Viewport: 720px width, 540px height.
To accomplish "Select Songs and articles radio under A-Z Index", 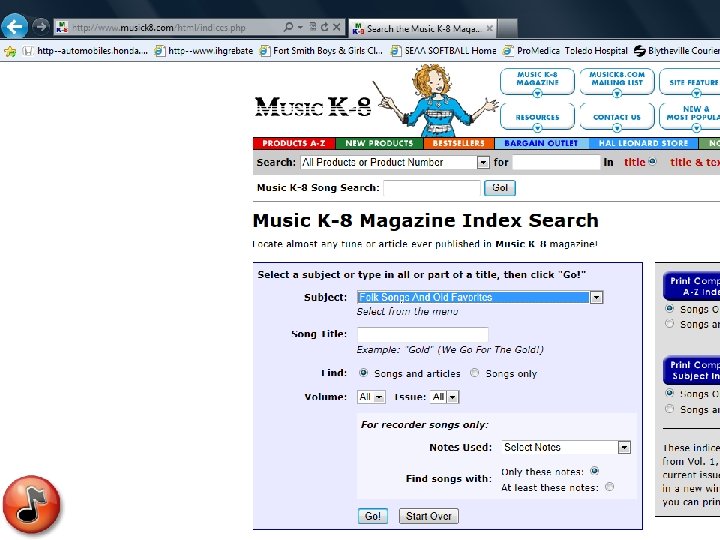I will tap(669, 324).
